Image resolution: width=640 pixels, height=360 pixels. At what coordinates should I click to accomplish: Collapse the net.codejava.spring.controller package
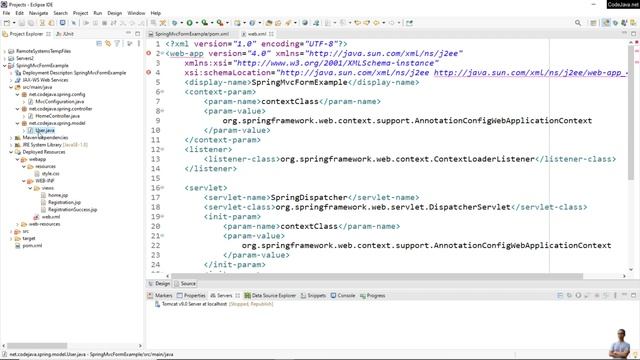(x=18, y=109)
